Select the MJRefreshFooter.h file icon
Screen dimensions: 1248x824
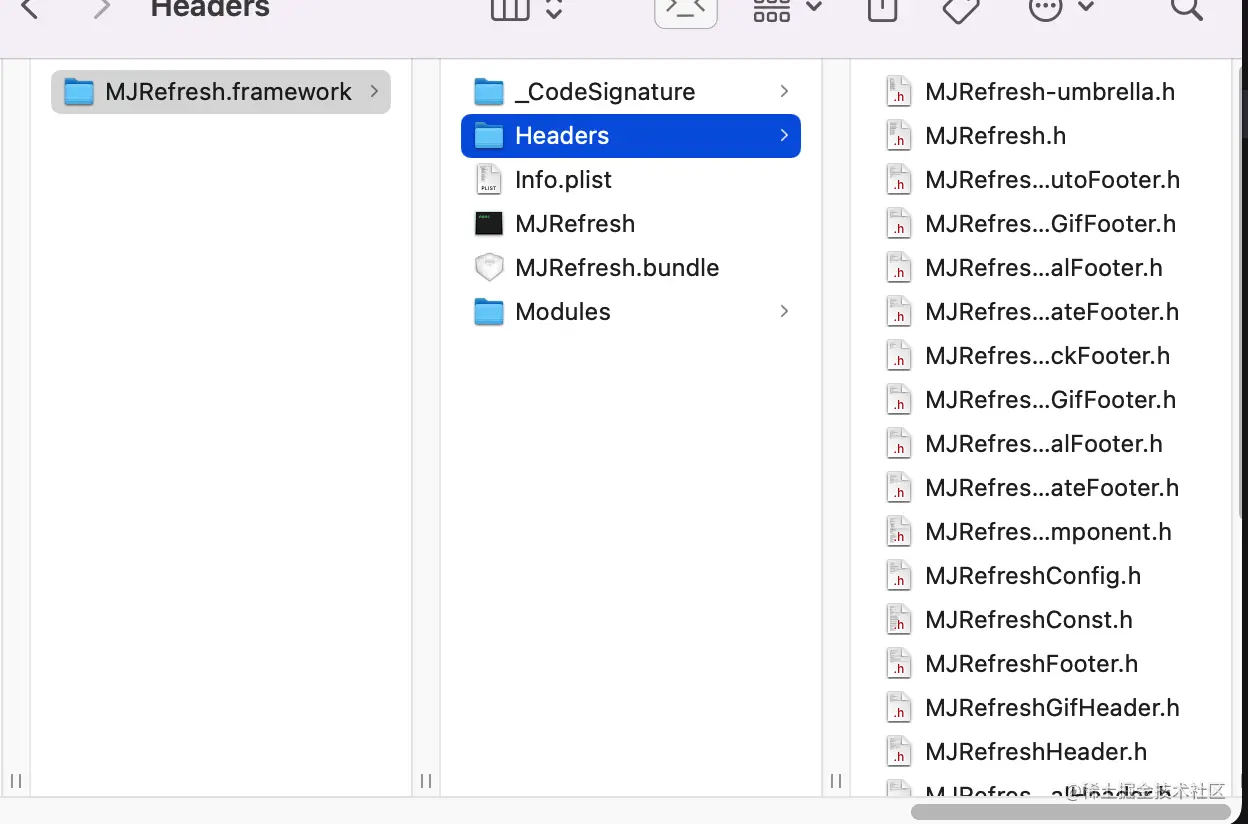pyautogui.click(x=899, y=664)
